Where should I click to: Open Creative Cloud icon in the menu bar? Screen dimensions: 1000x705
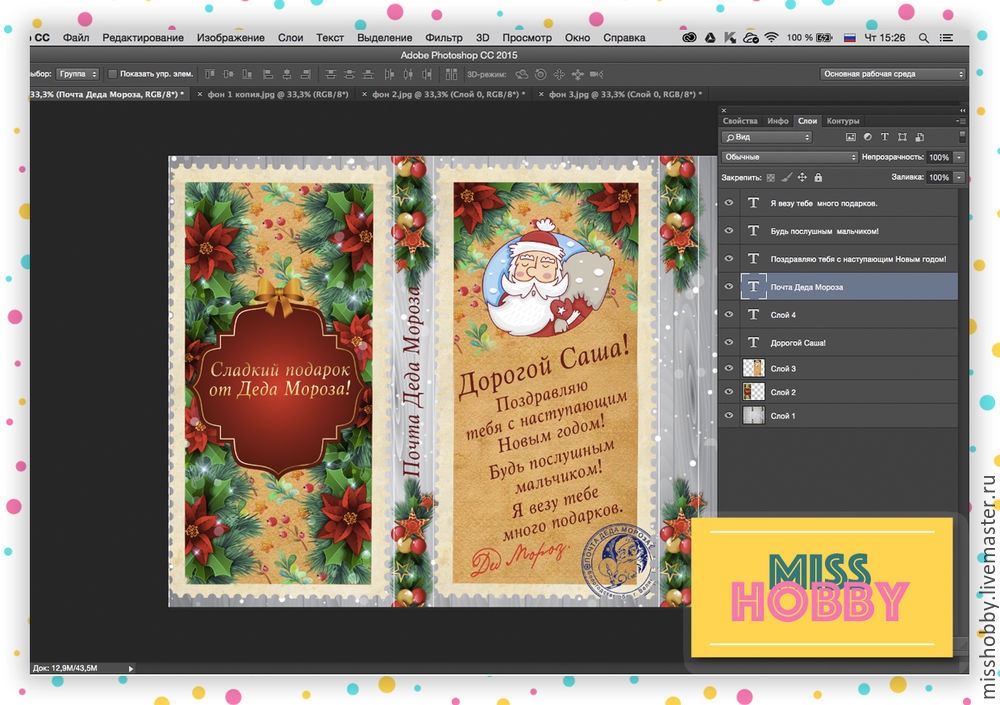pos(689,37)
